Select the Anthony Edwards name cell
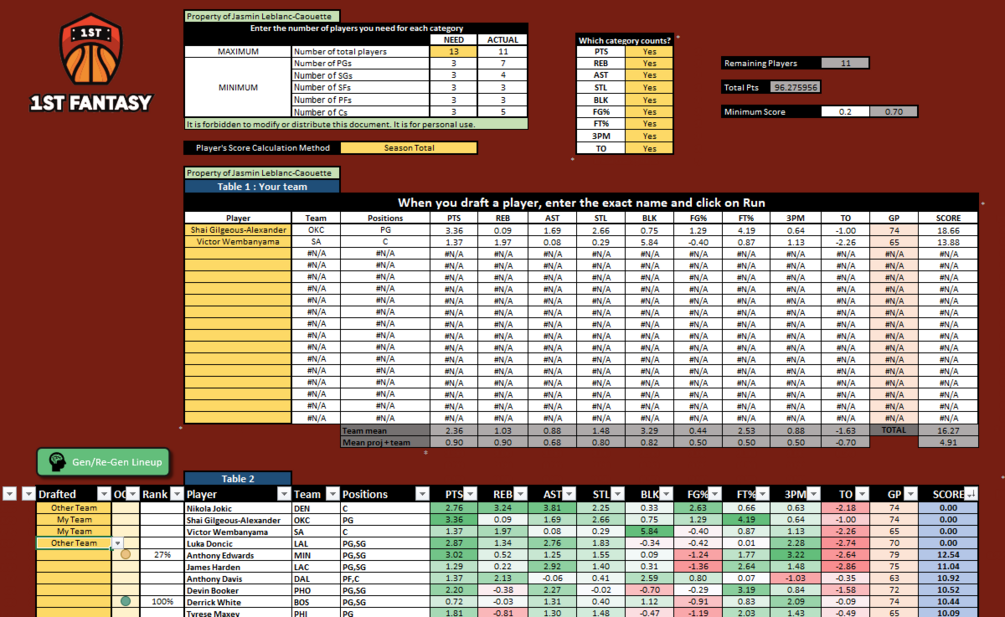This screenshot has height=617, width=1005. 238,555
